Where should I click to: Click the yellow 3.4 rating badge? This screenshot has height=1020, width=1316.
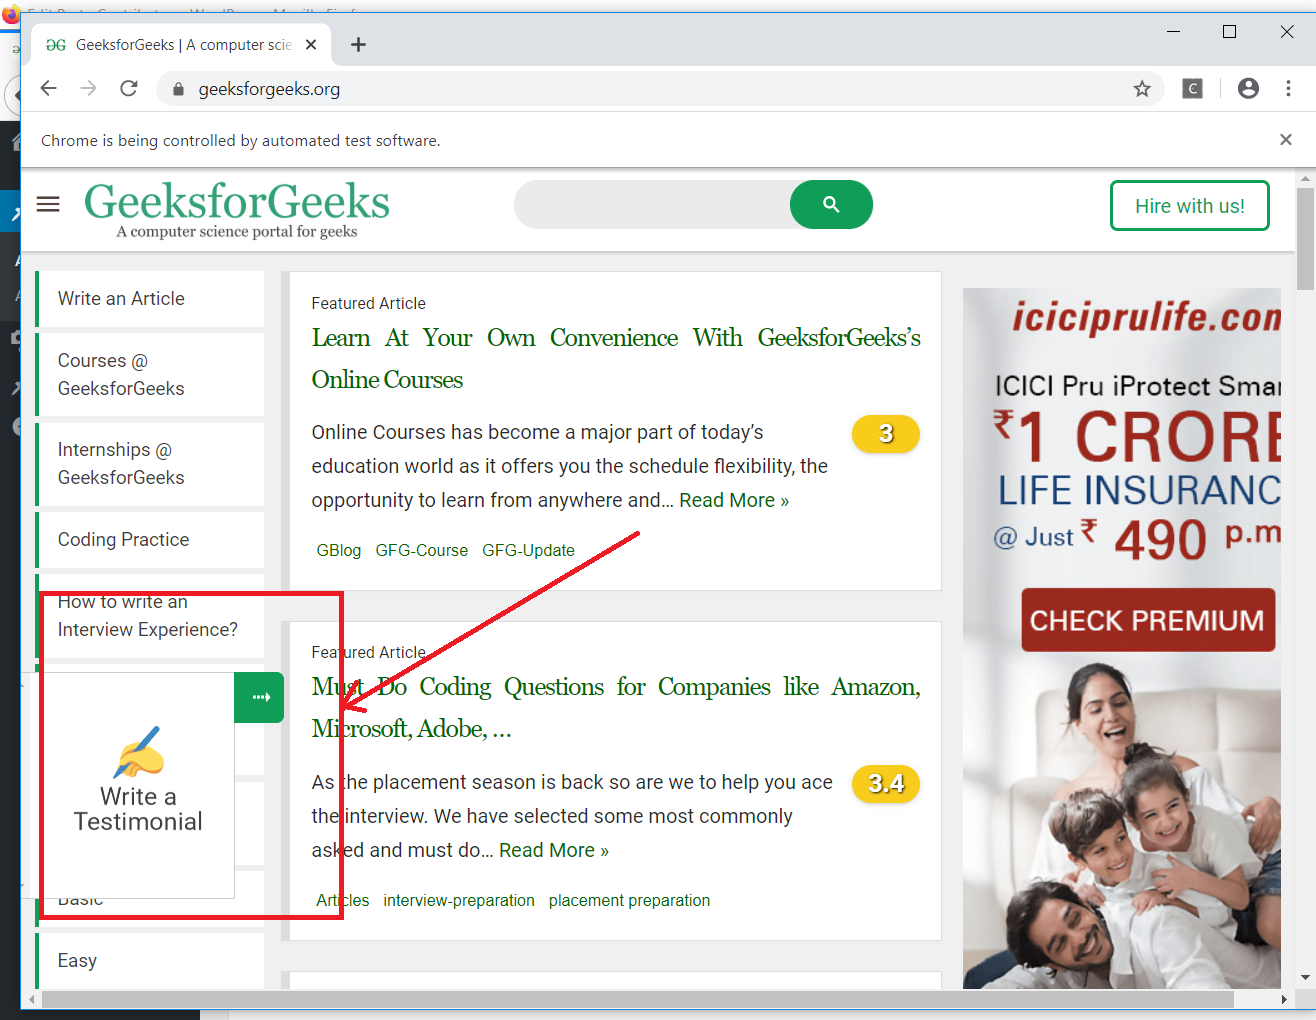886,784
